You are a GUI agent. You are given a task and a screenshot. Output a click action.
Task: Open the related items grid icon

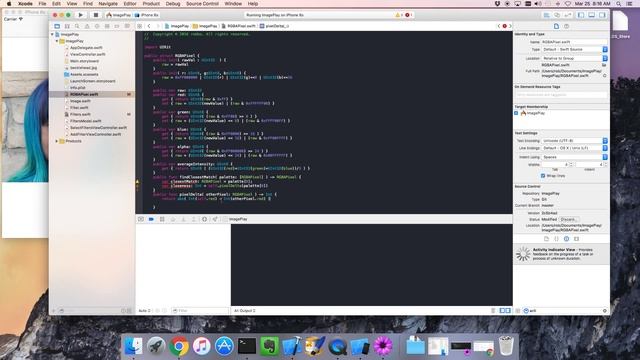click(140, 26)
